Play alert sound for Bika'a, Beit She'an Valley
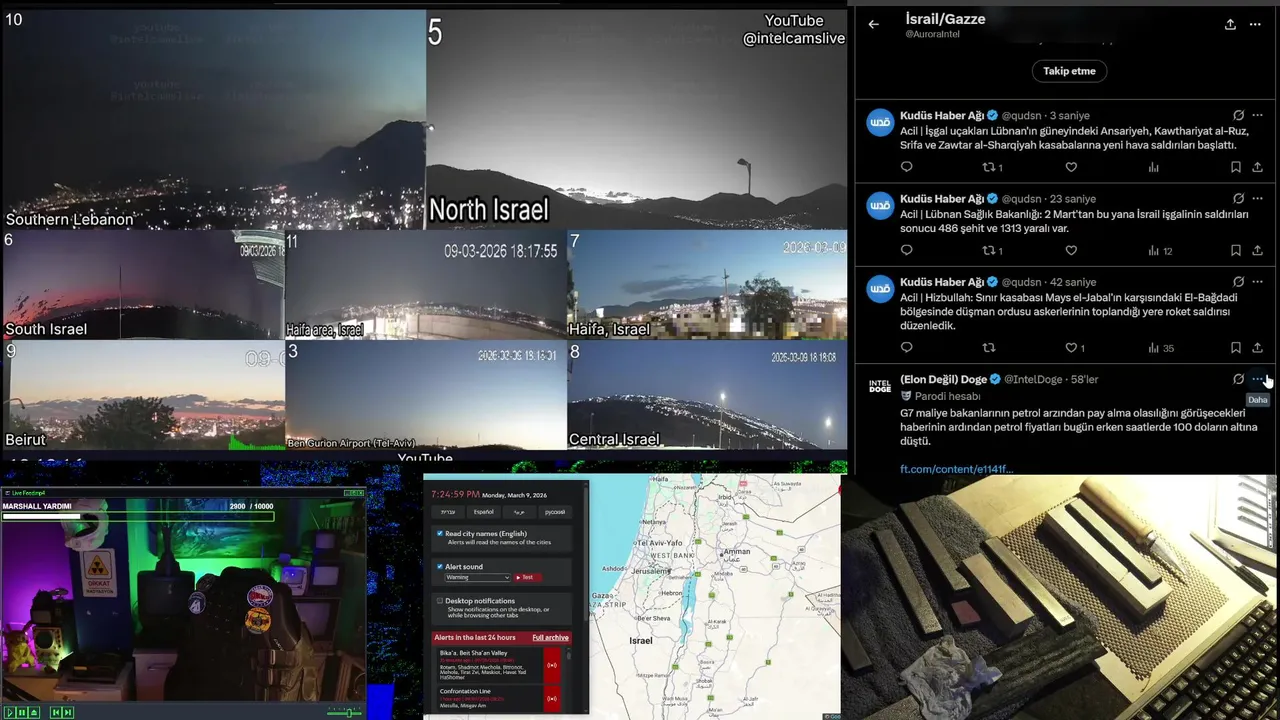This screenshot has width=1280, height=720. click(x=551, y=664)
